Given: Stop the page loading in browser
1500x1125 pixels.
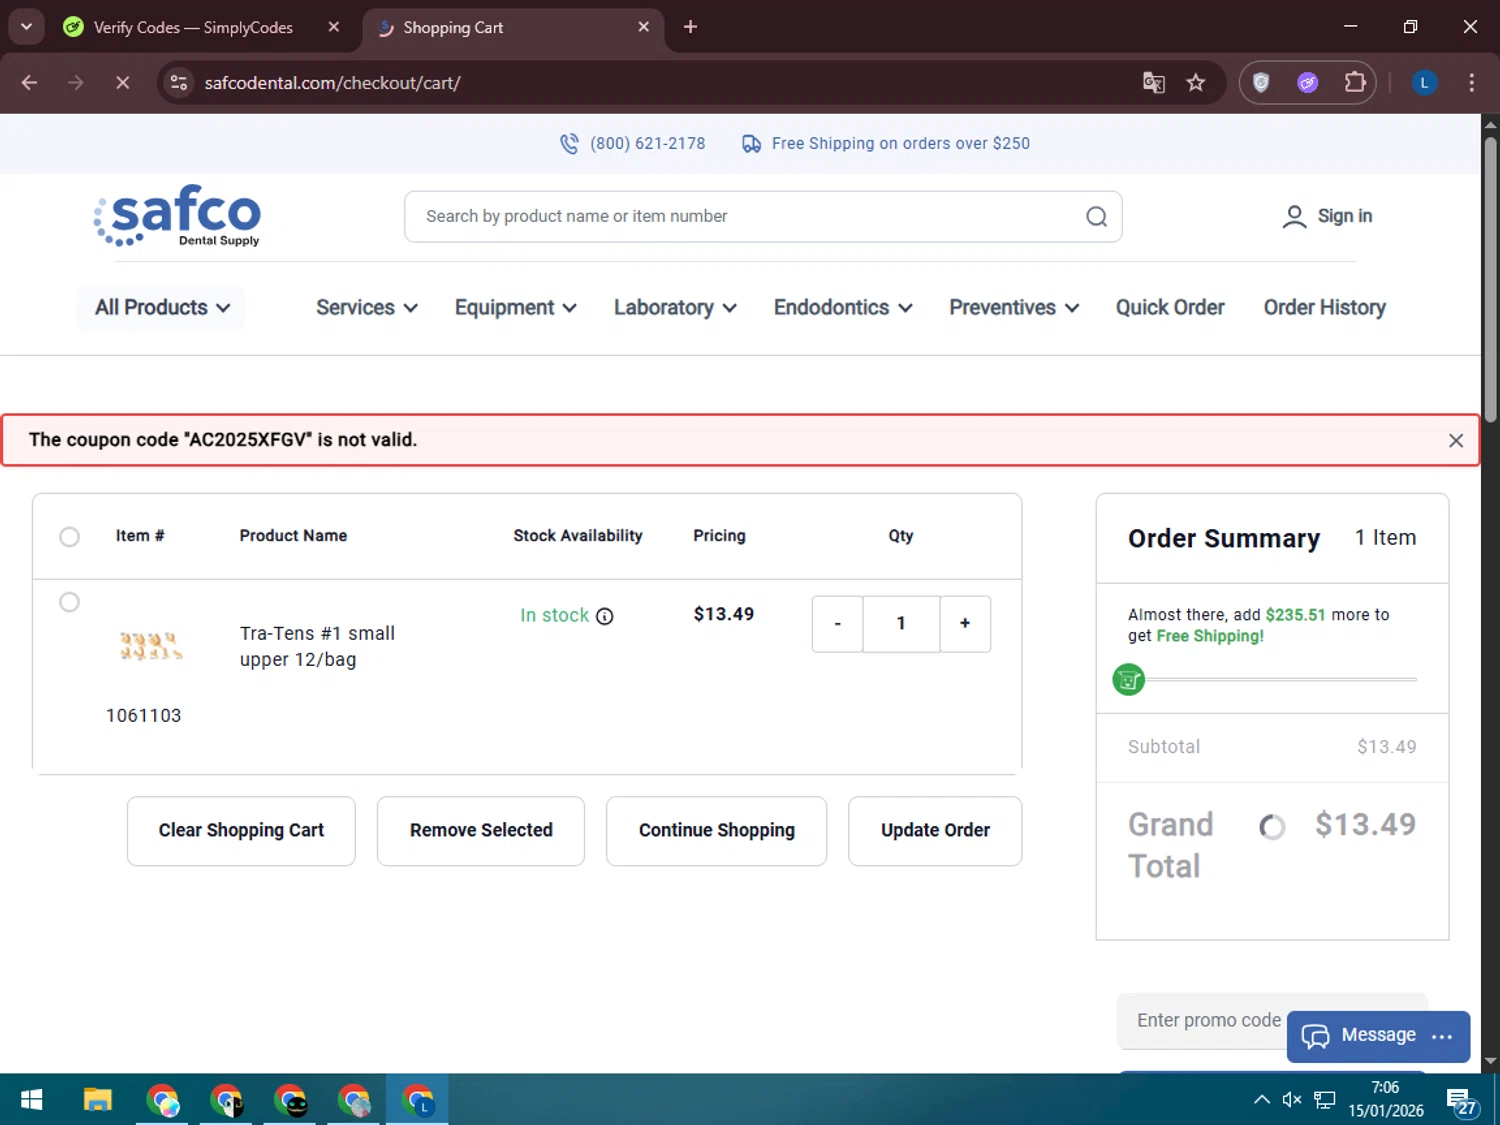Looking at the screenshot, I should pos(122,83).
